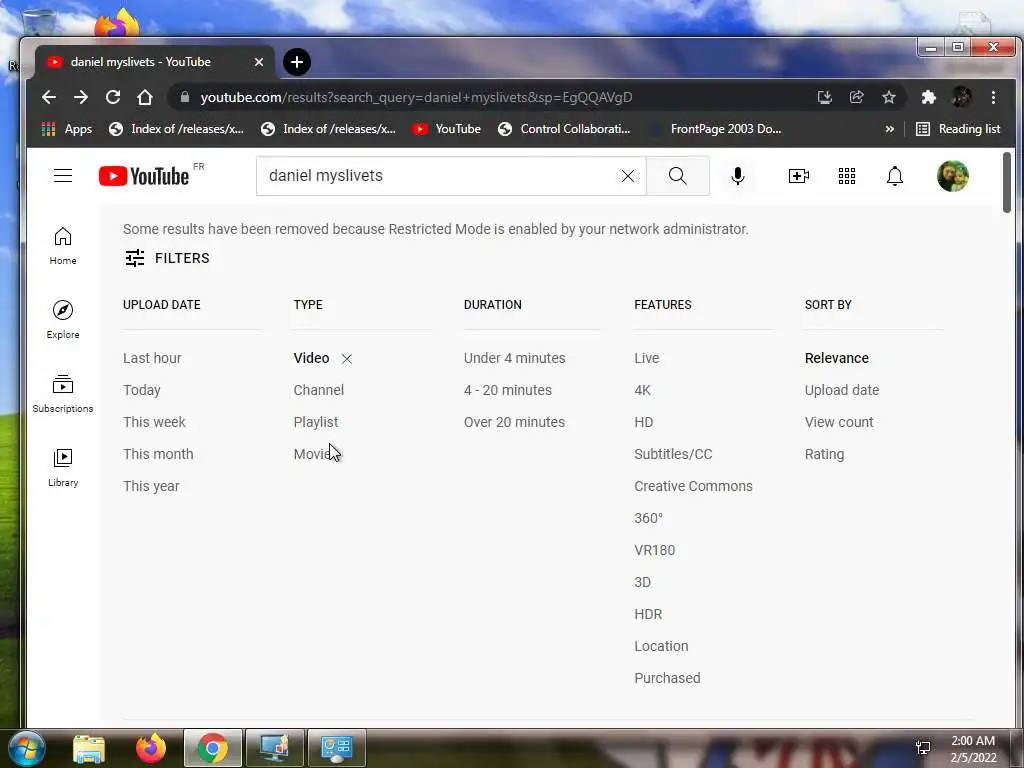The width and height of the screenshot is (1024, 768).
Task: Filter by This month
Action: pyautogui.click(x=158, y=454)
